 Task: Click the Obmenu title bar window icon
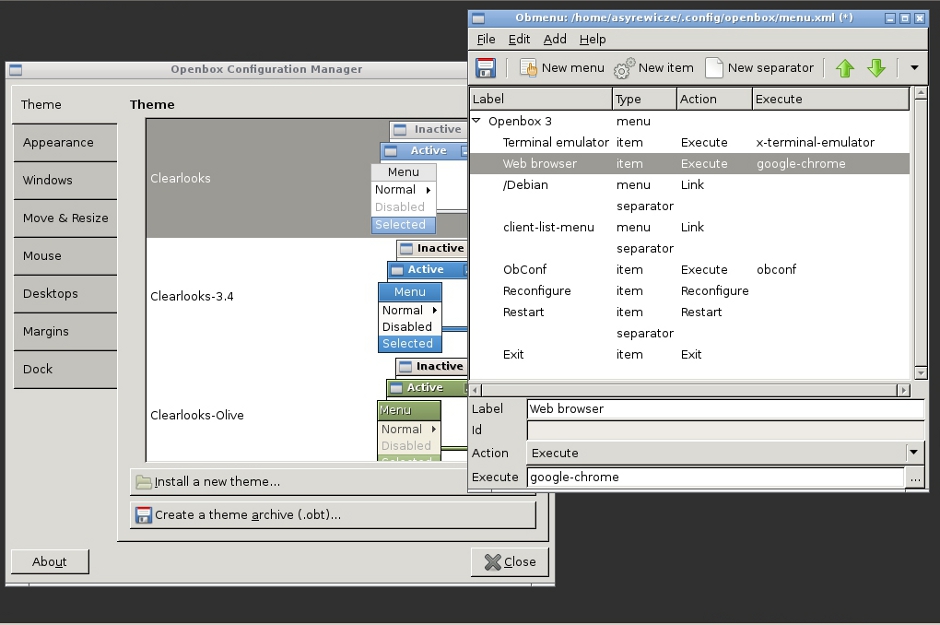[x=478, y=18]
